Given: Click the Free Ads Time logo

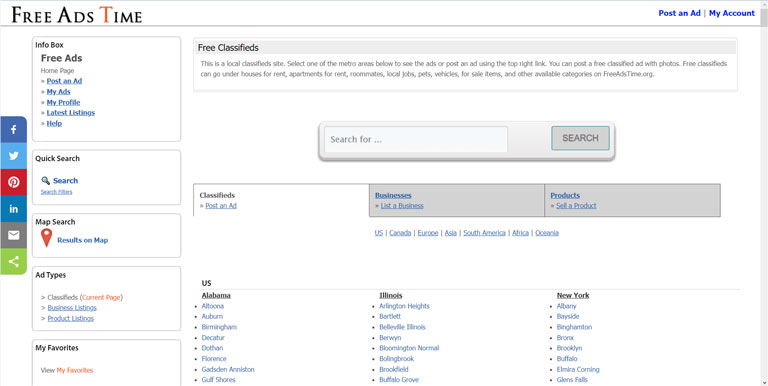Looking at the screenshot, I should tap(77, 15).
